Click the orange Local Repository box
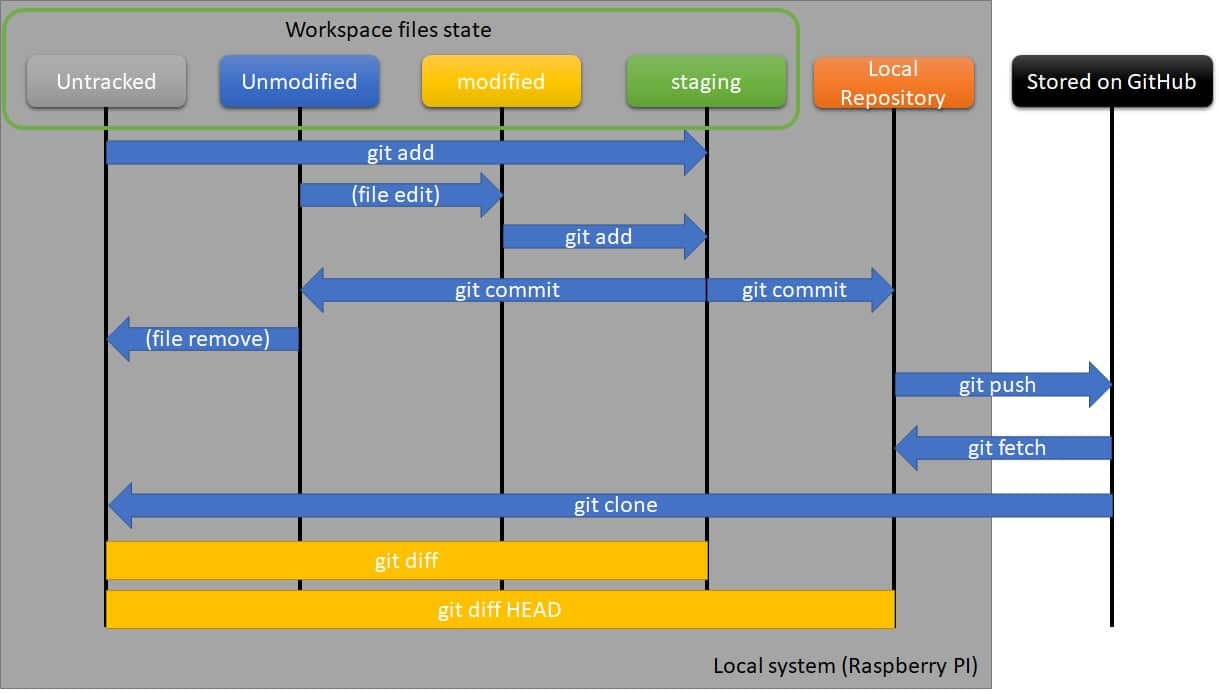This screenshot has width=1219, height=694. tap(893, 82)
